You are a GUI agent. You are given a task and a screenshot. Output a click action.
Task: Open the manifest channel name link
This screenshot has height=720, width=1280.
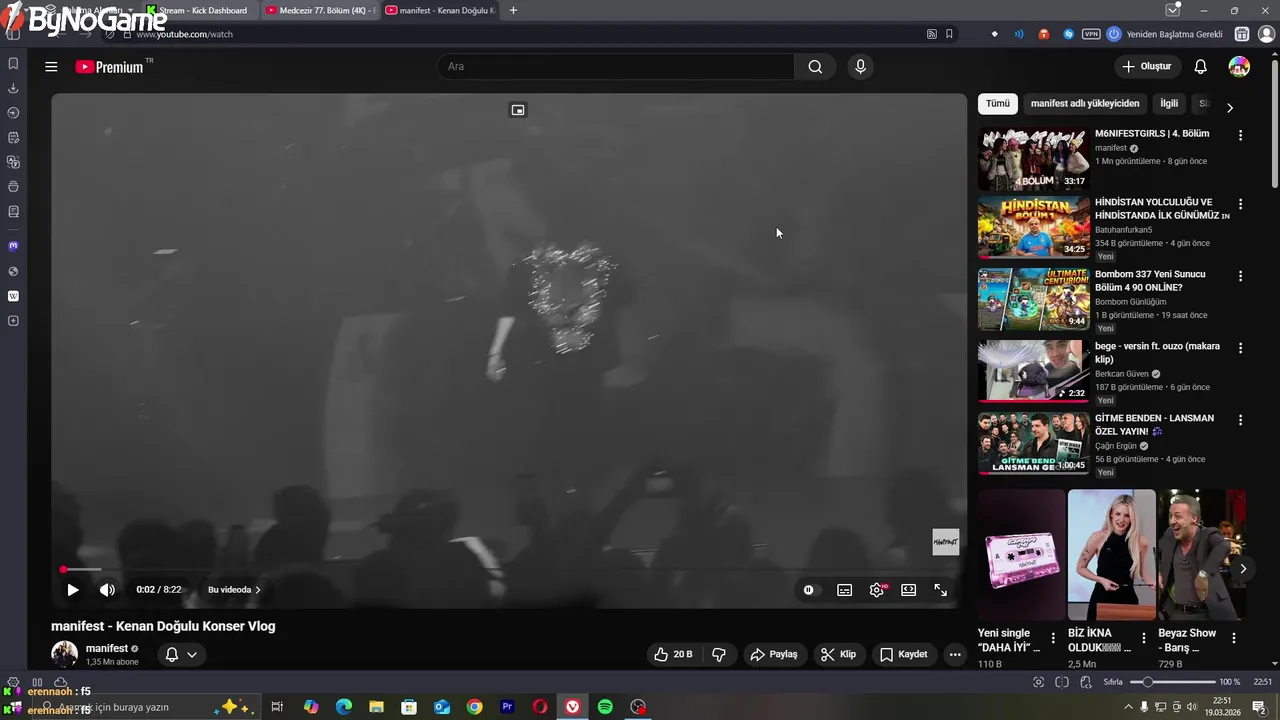coord(107,649)
